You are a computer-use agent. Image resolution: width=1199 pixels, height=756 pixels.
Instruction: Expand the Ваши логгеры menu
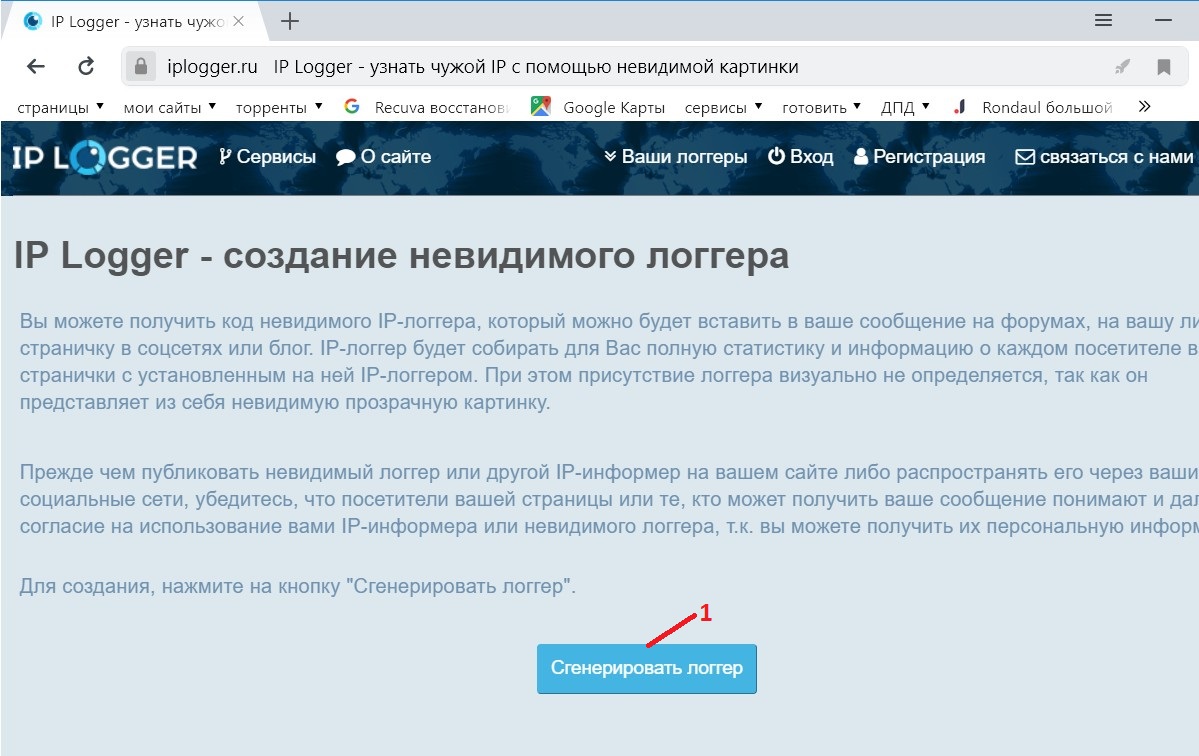pyautogui.click(x=675, y=157)
